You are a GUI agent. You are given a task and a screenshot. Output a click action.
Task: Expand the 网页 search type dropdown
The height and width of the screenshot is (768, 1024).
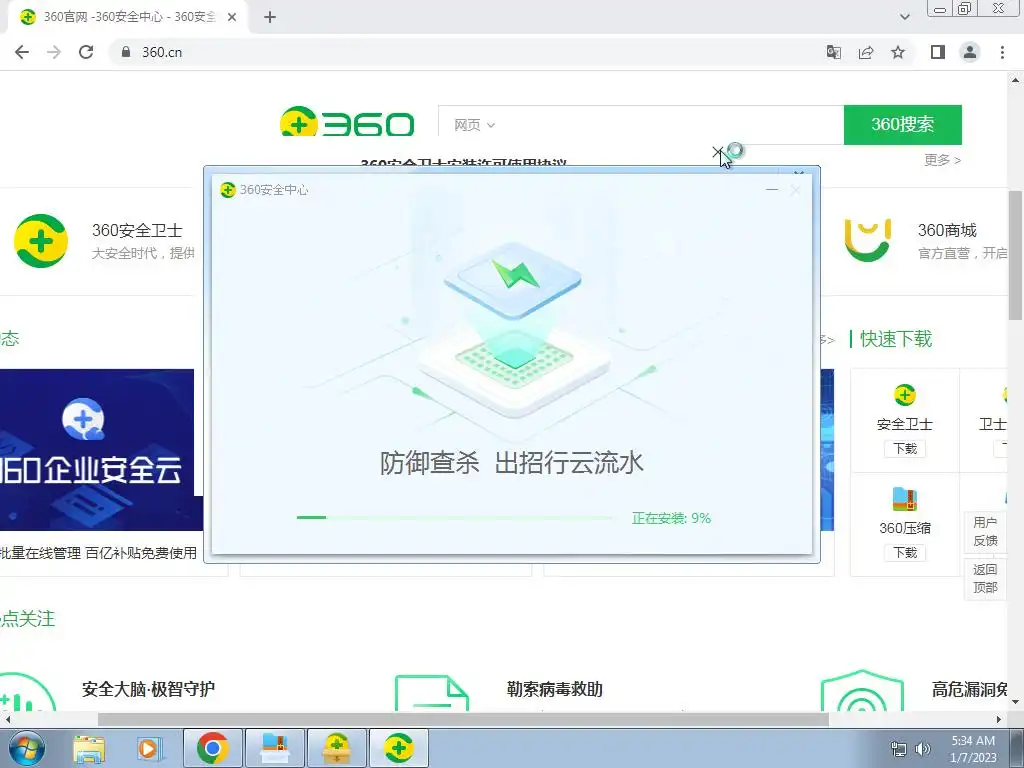pos(474,125)
